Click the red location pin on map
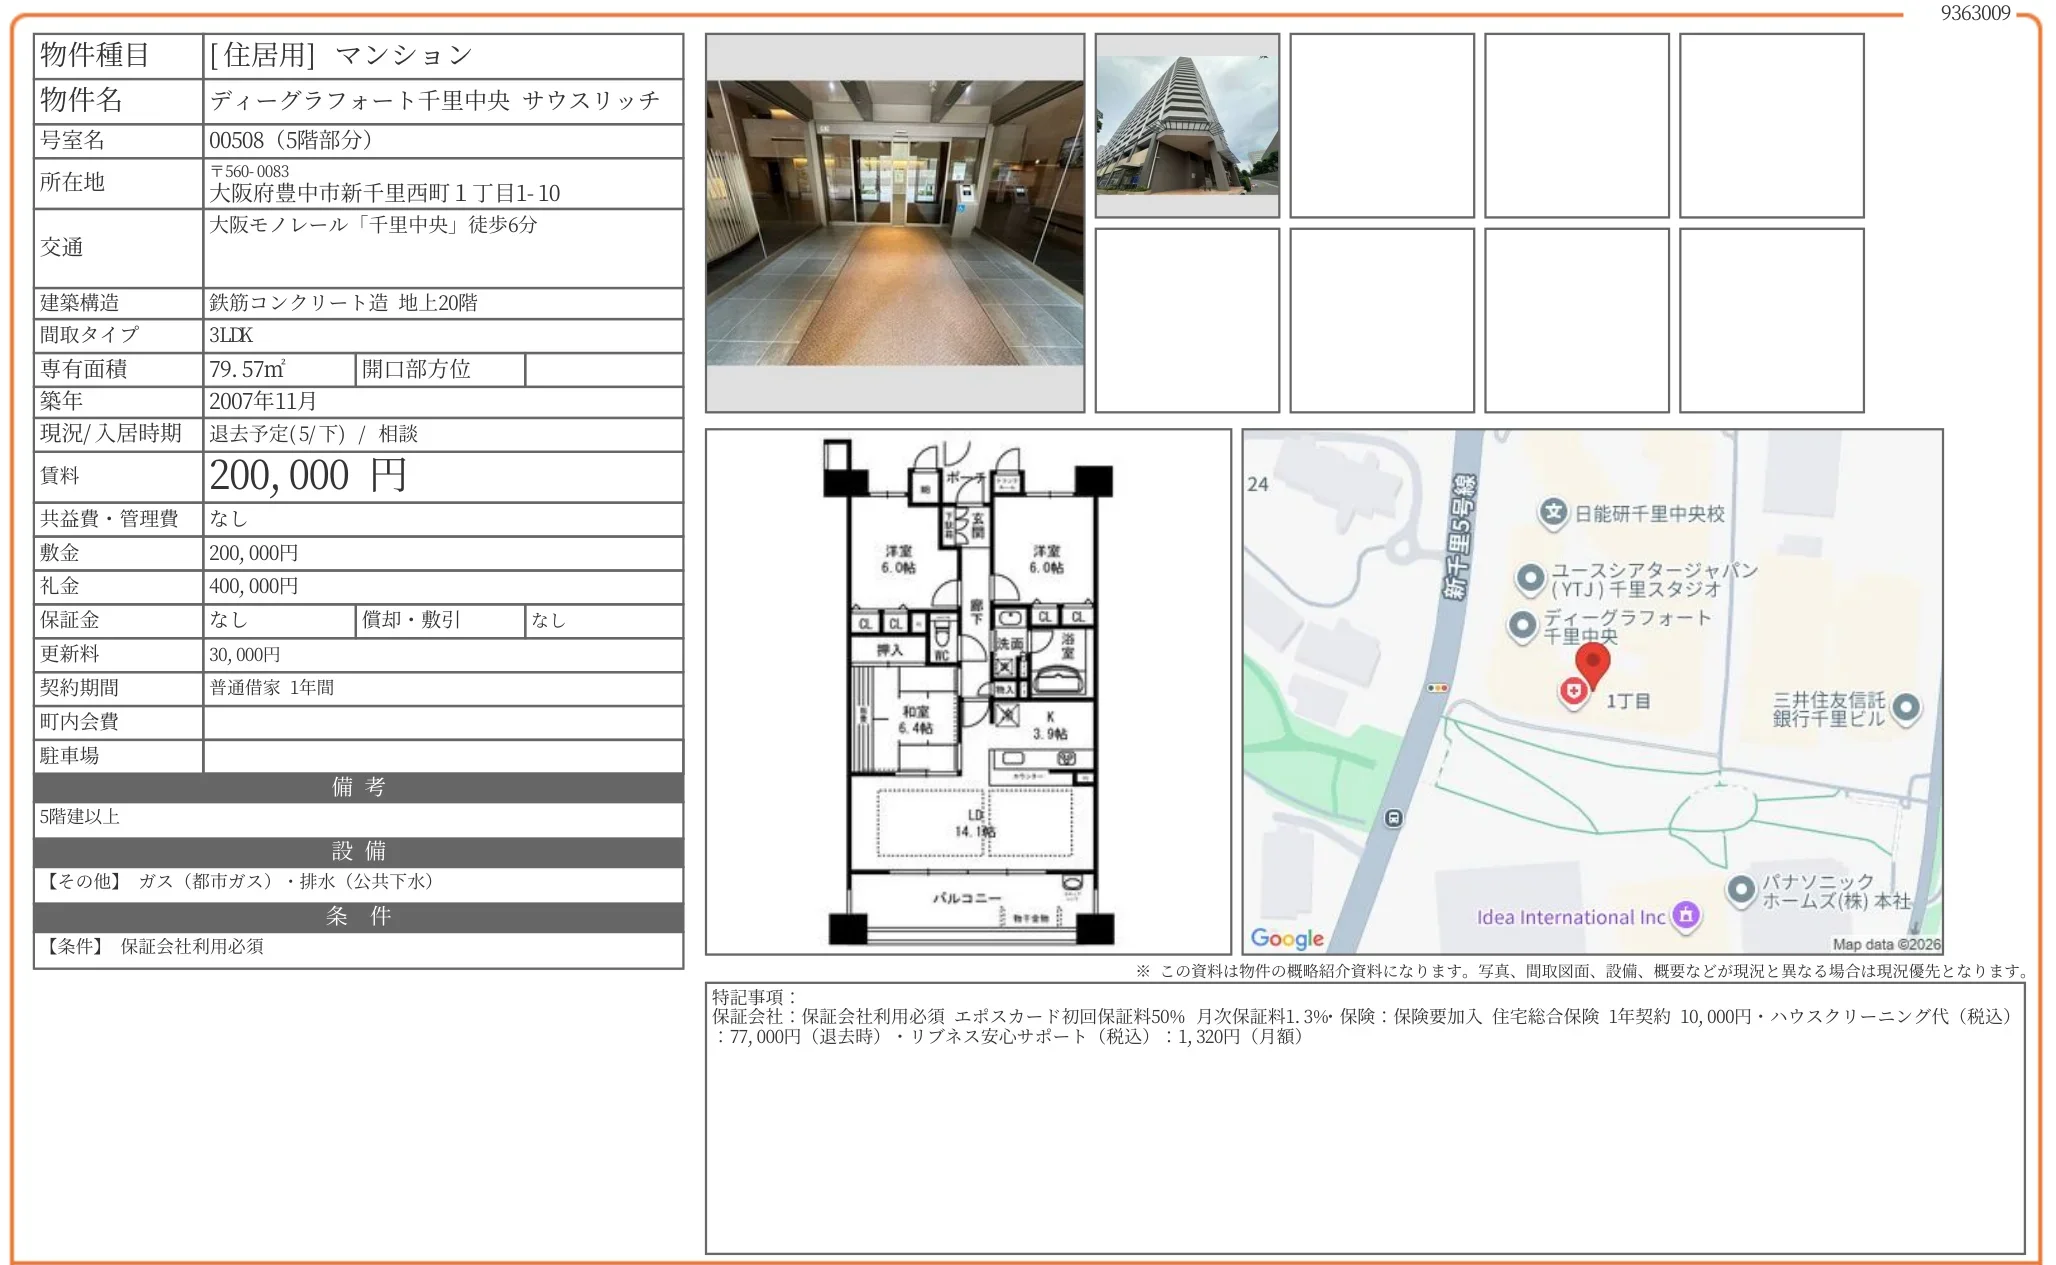This screenshot has height=1265, width=2056. (x=1592, y=662)
